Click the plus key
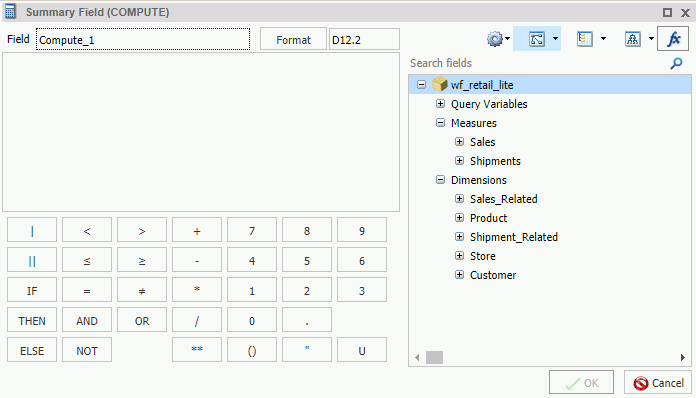Screen dimensions: 696x398 coord(197,230)
